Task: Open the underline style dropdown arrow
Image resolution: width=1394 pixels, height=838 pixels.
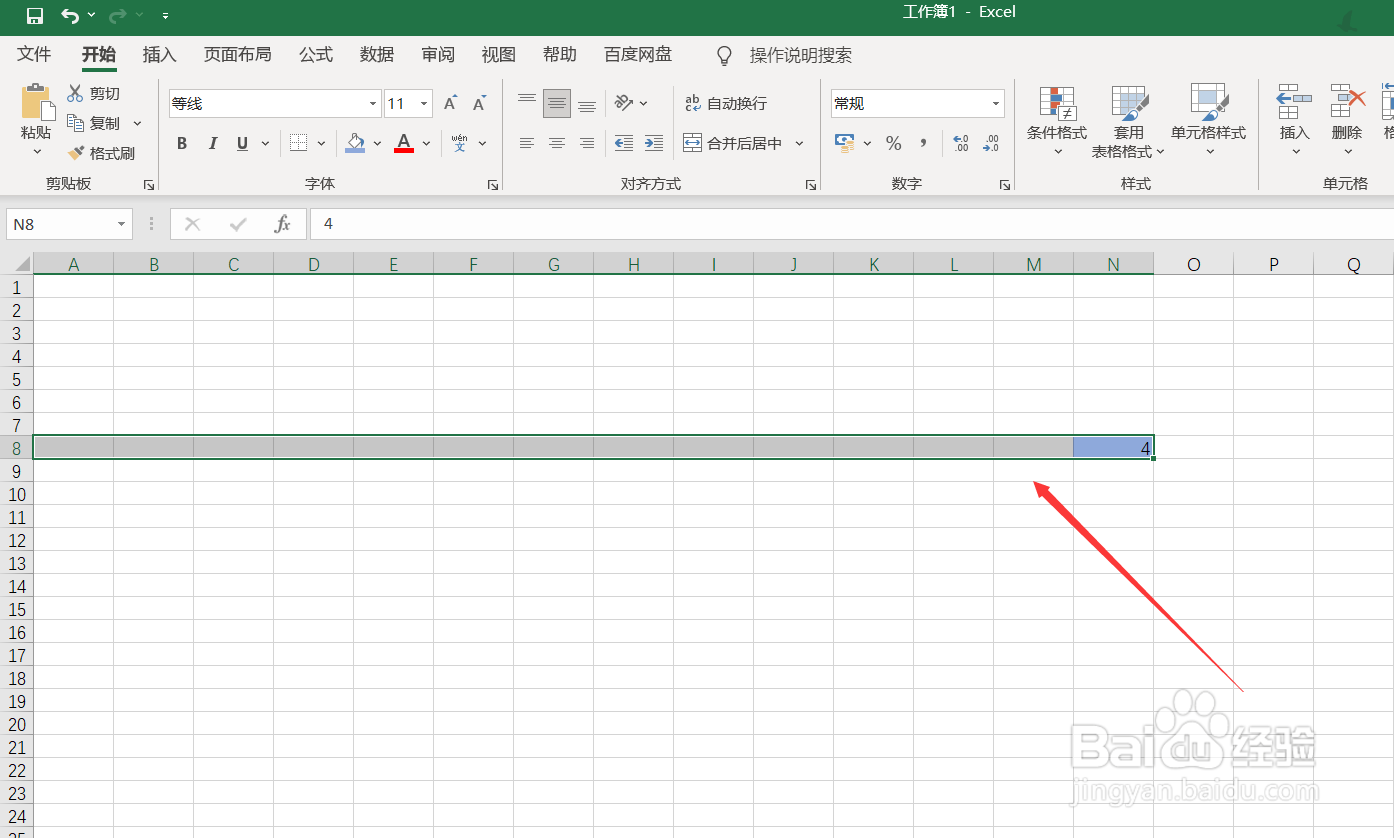Action: pyautogui.click(x=265, y=143)
